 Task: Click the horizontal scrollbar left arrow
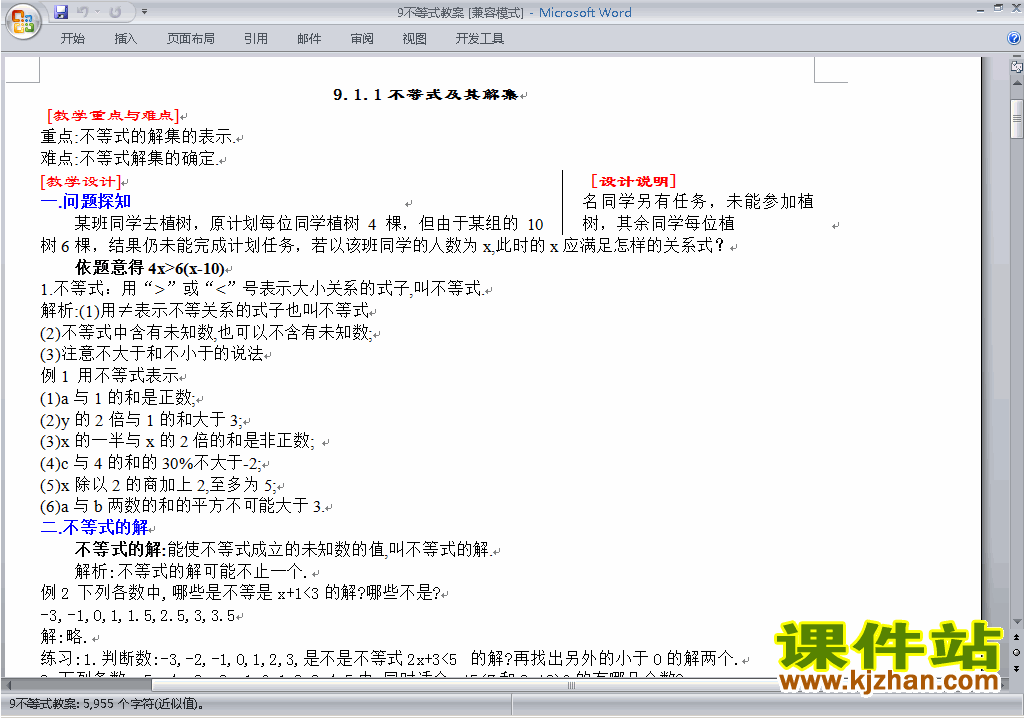9,685
